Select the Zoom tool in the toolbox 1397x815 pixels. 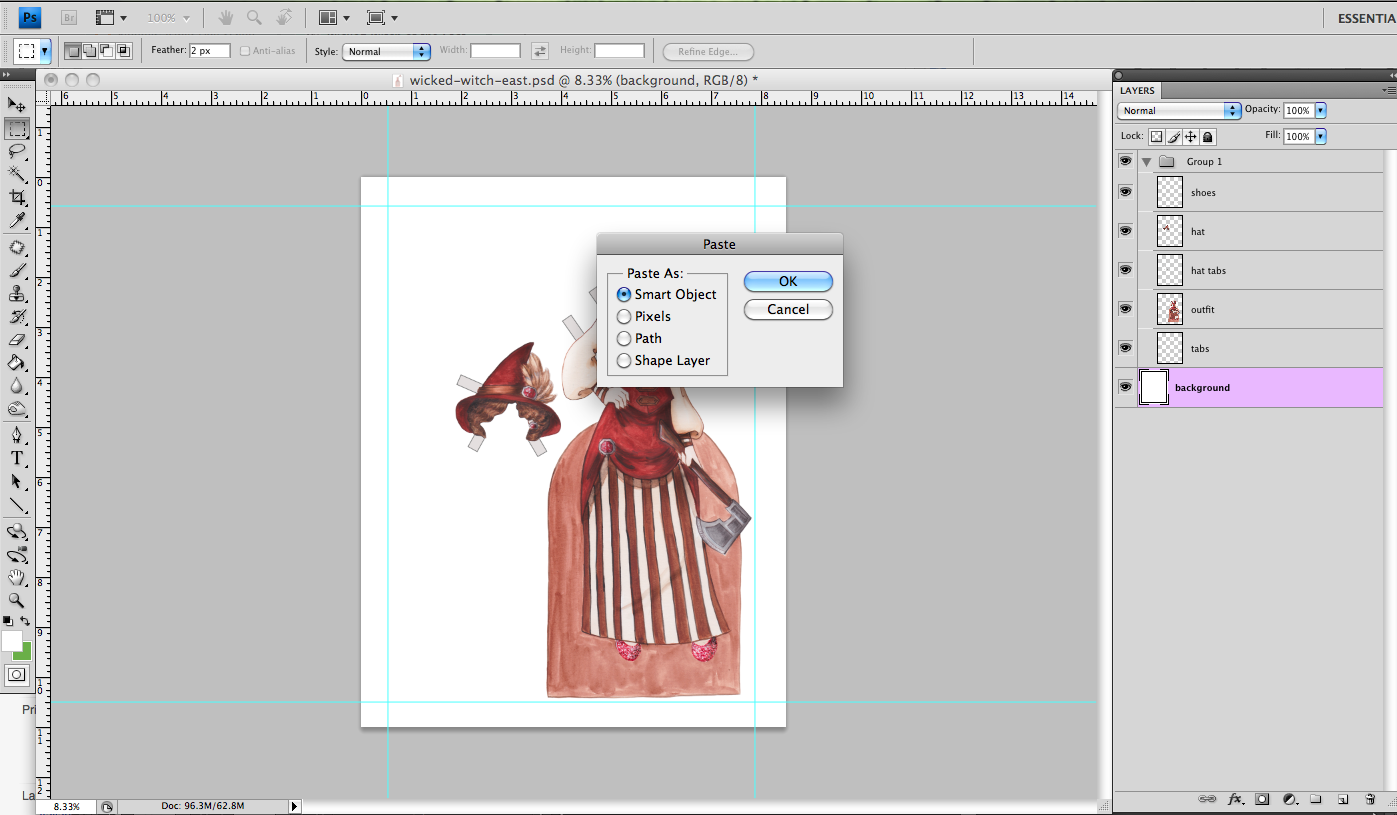pyautogui.click(x=17, y=600)
